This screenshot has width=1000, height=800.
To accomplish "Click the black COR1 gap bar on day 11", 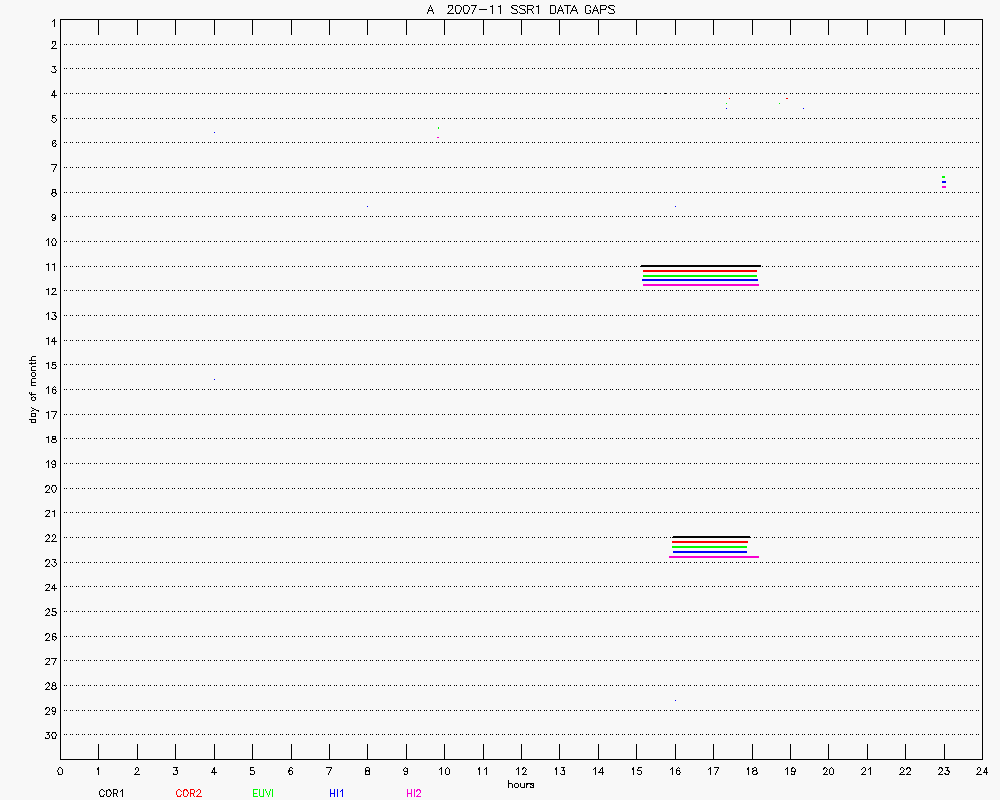I will tap(700, 266).
